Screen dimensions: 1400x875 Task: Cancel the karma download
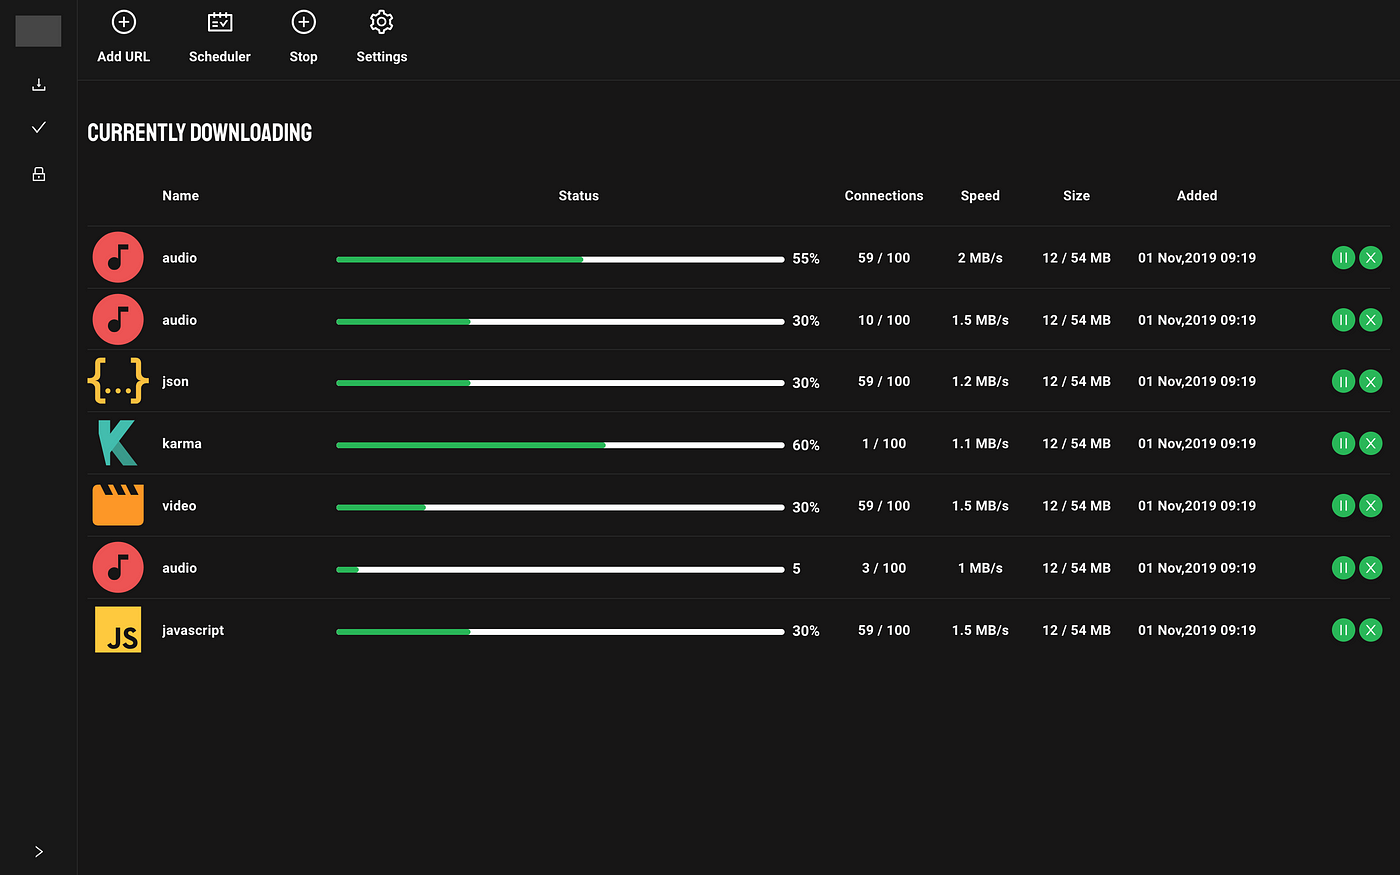click(1371, 444)
